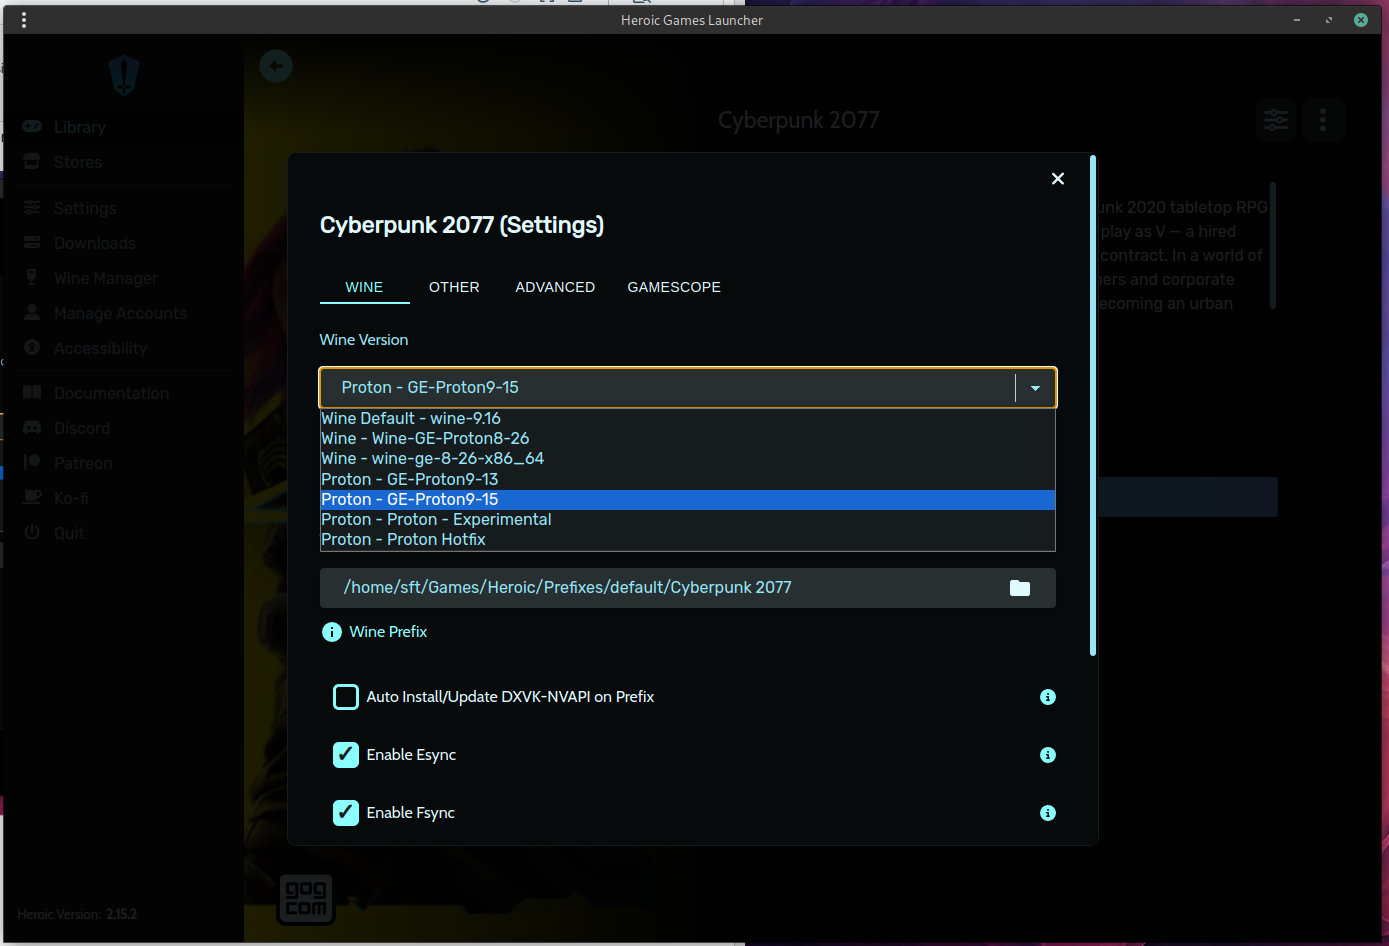Select Proton - Proton - Experimental option
The image size is (1389, 946).
point(687,520)
